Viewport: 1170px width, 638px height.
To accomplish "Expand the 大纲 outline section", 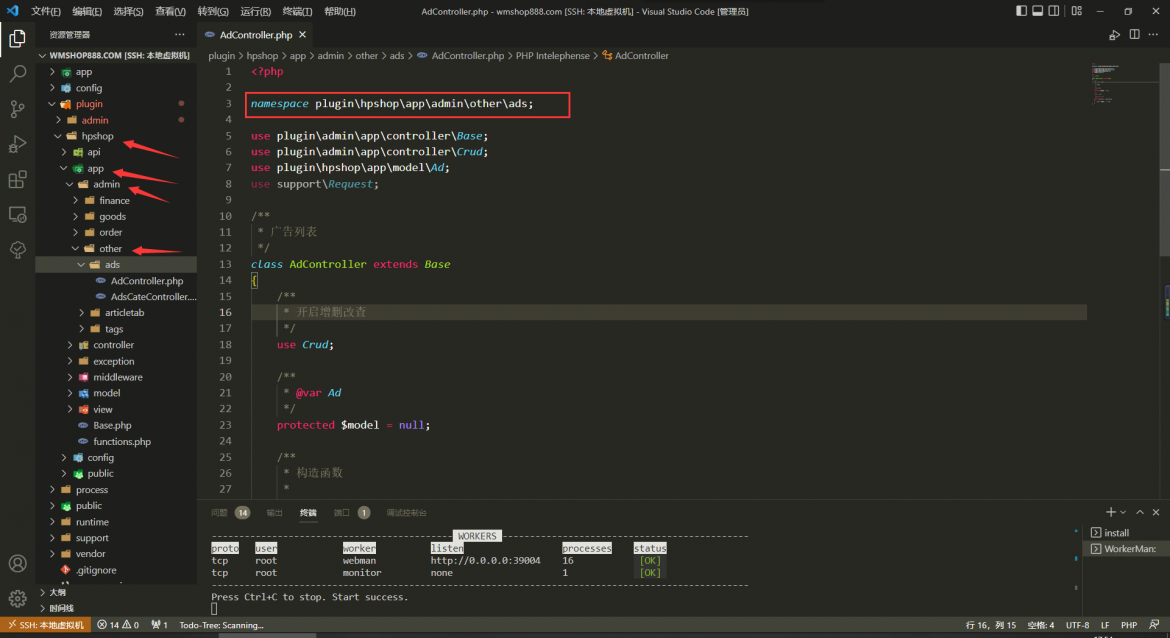I will pyautogui.click(x=116, y=592).
